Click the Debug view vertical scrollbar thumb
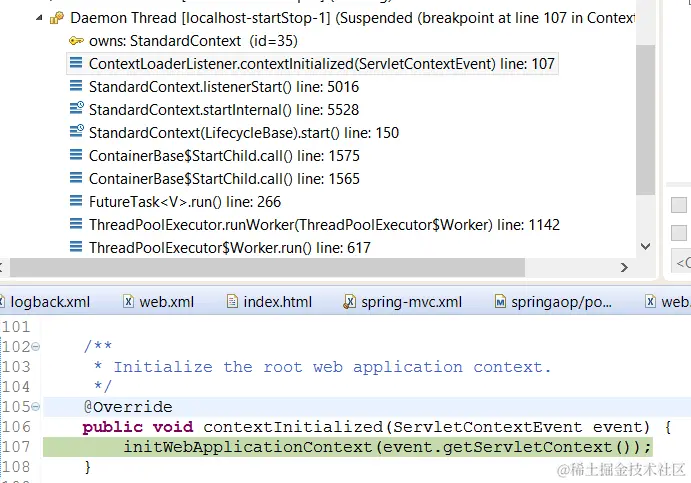 tap(646, 119)
